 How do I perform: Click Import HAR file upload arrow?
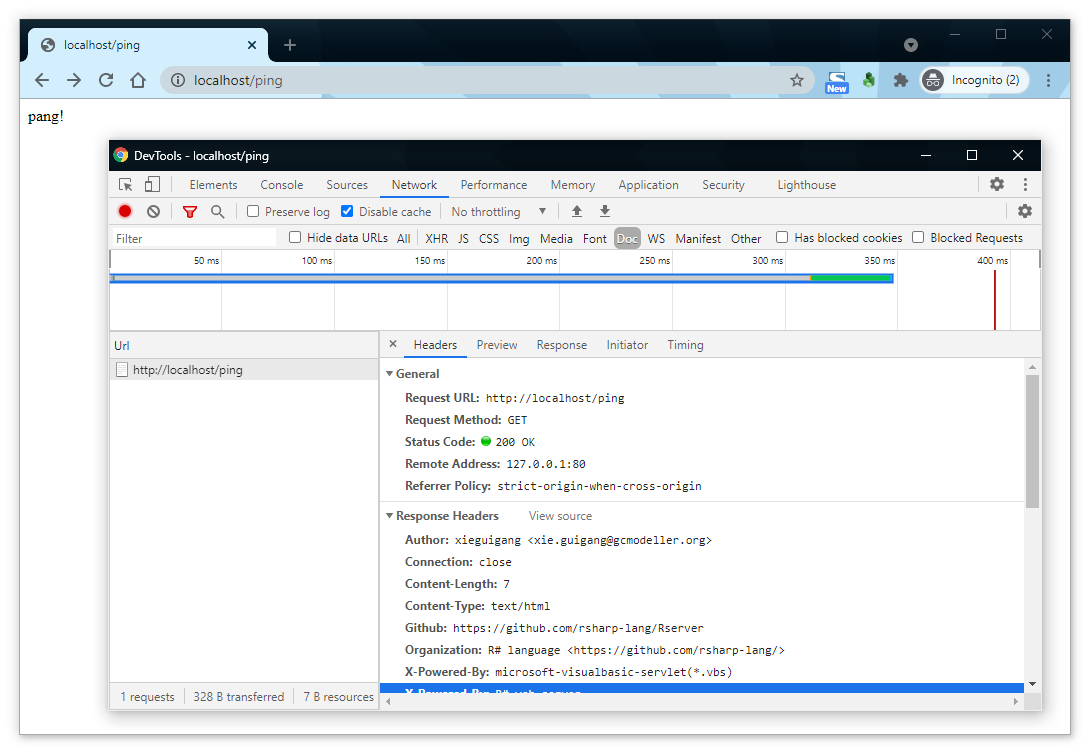577,211
